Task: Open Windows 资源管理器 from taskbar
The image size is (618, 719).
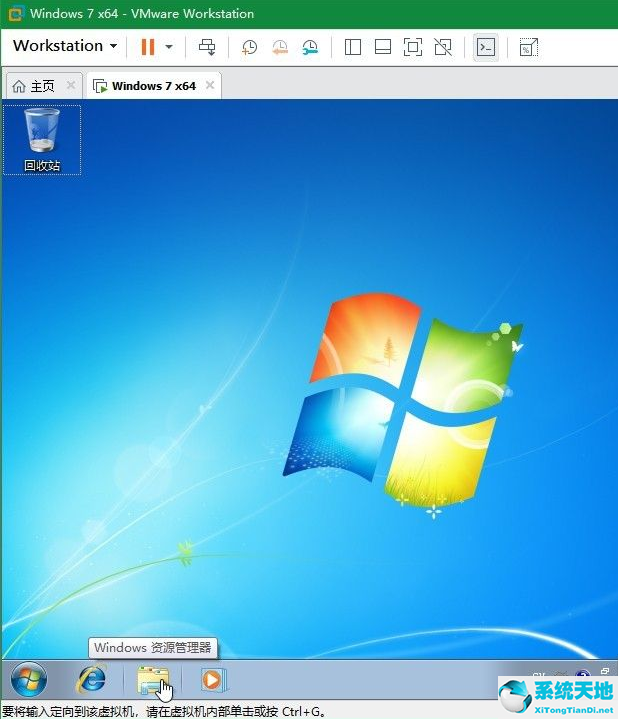Action: (x=153, y=680)
